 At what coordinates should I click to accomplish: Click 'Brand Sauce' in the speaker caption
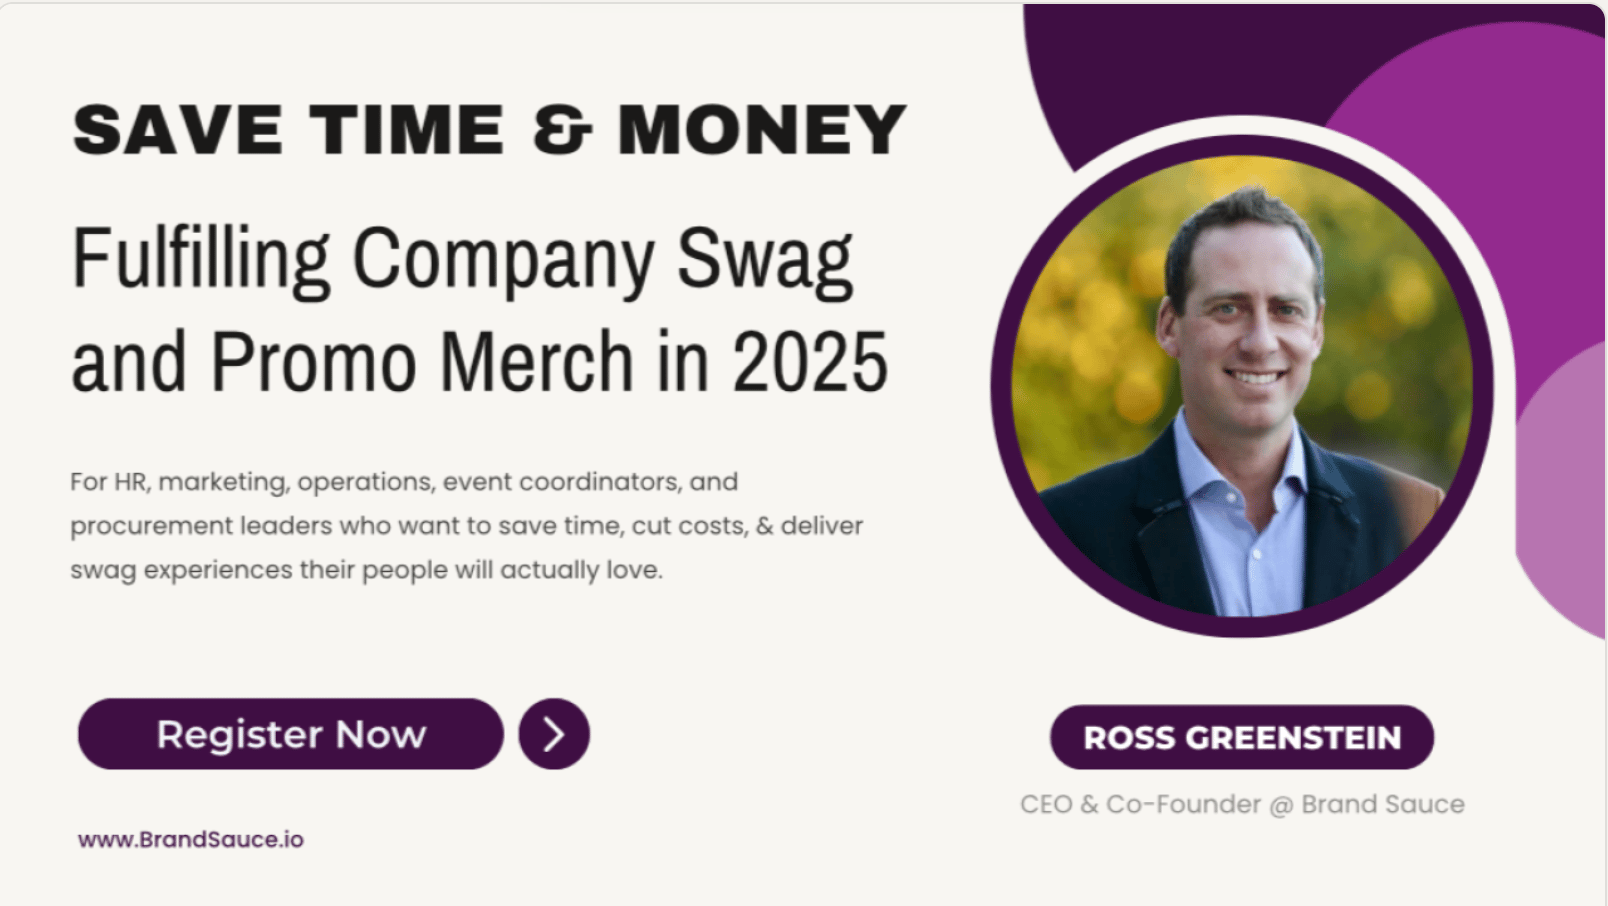click(x=1383, y=805)
